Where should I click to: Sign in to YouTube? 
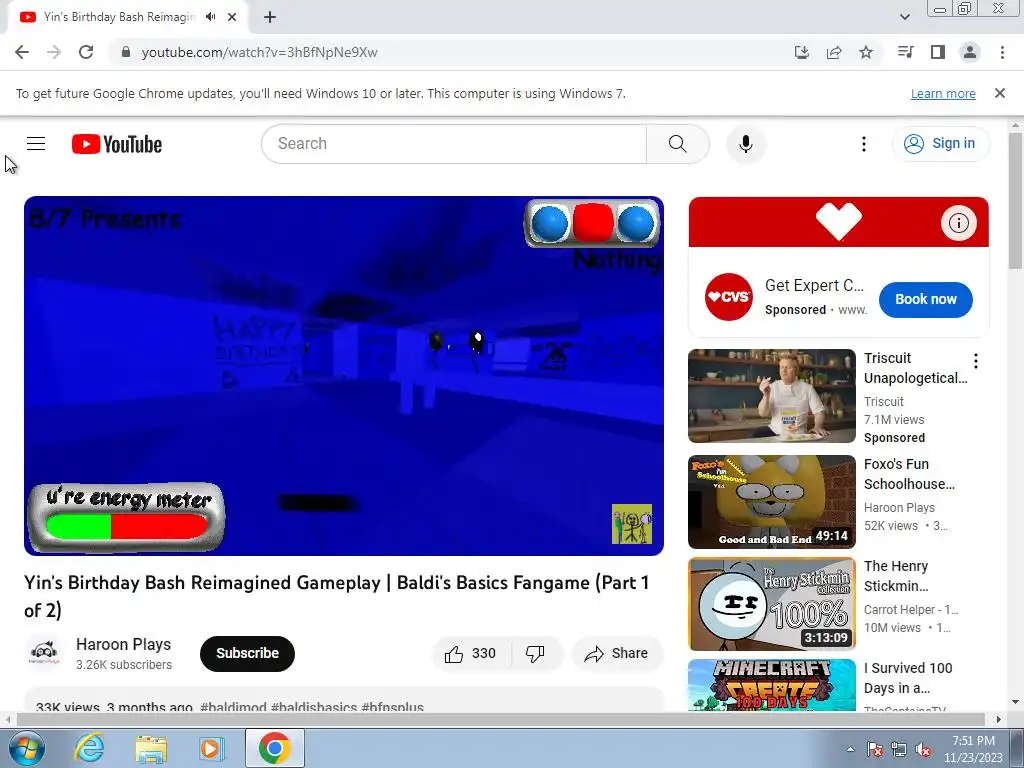click(x=940, y=144)
